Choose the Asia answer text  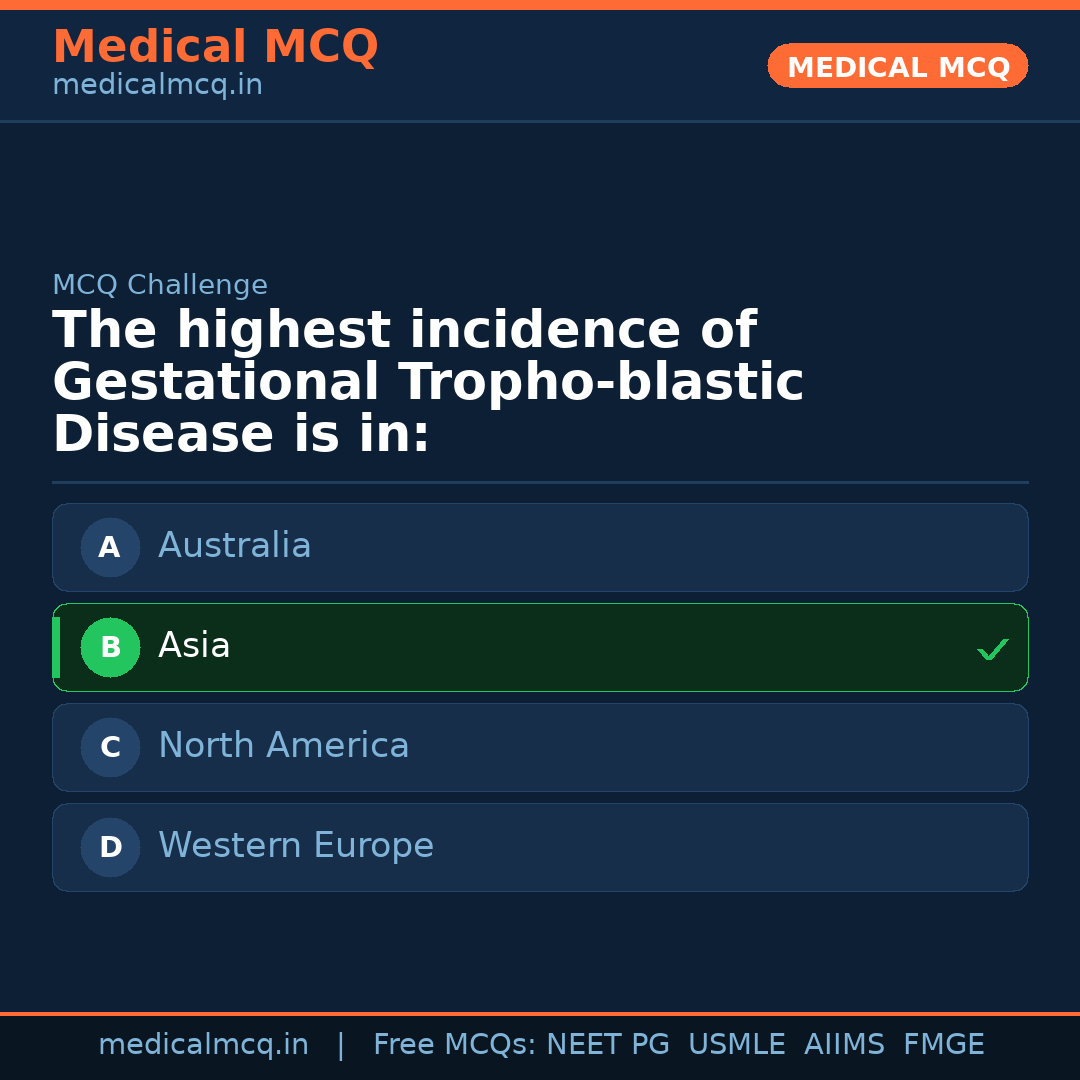(x=194, y=646)
